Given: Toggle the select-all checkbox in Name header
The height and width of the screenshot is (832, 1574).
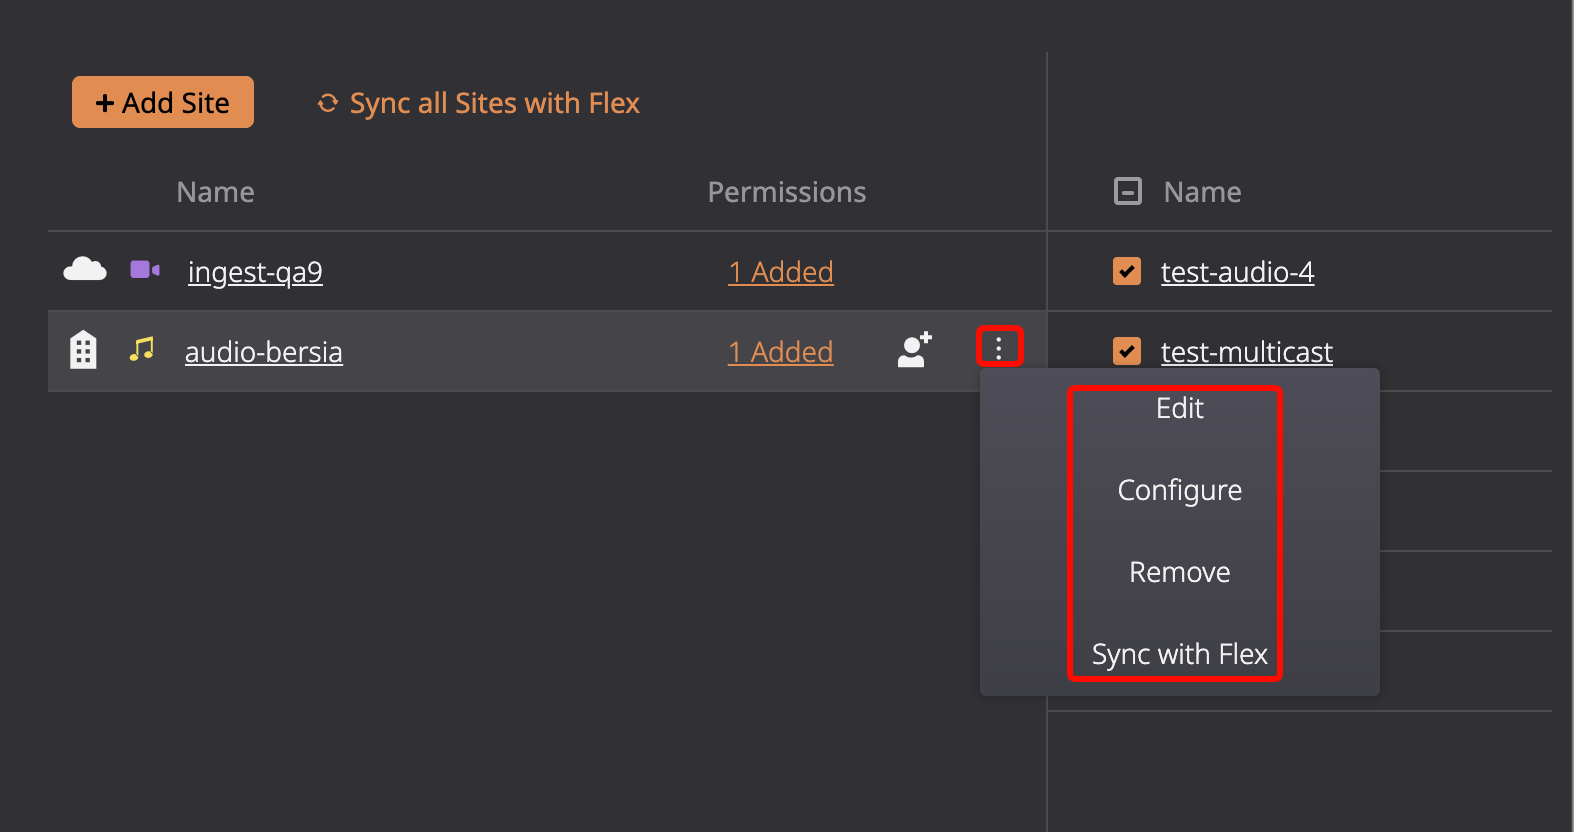Looking at the screenshot, I should tap(1128, 191).
